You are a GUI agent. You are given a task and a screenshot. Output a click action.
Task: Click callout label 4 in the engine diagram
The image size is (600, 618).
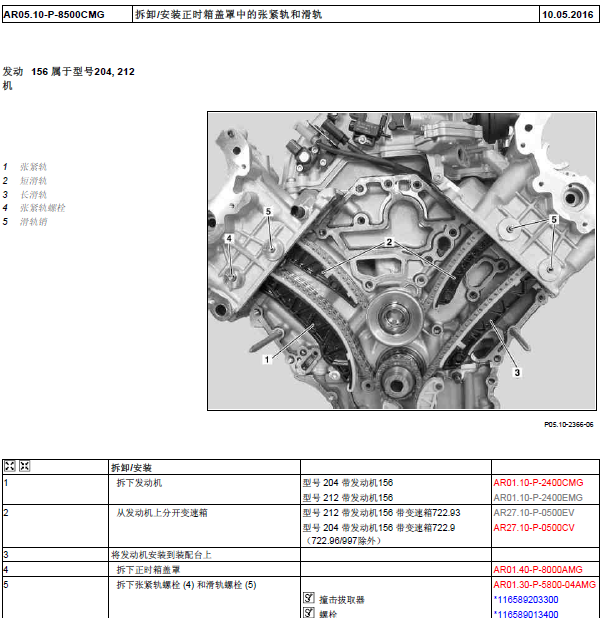click(229, 238)
